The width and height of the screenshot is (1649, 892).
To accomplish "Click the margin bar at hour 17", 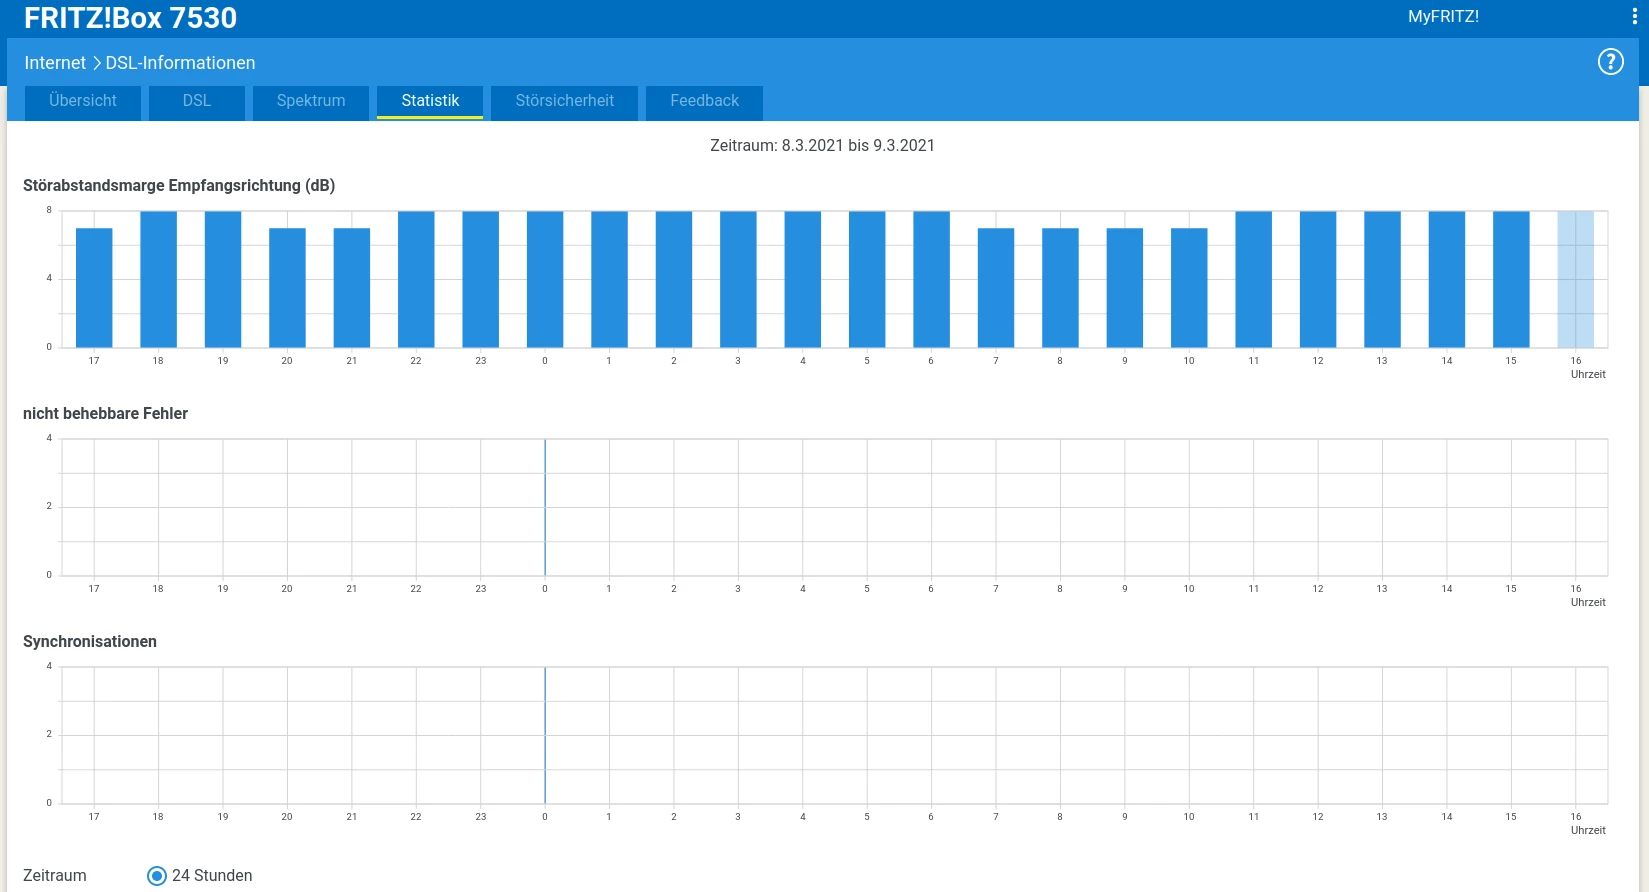I will pyautogui.click(x=94, y=288).
